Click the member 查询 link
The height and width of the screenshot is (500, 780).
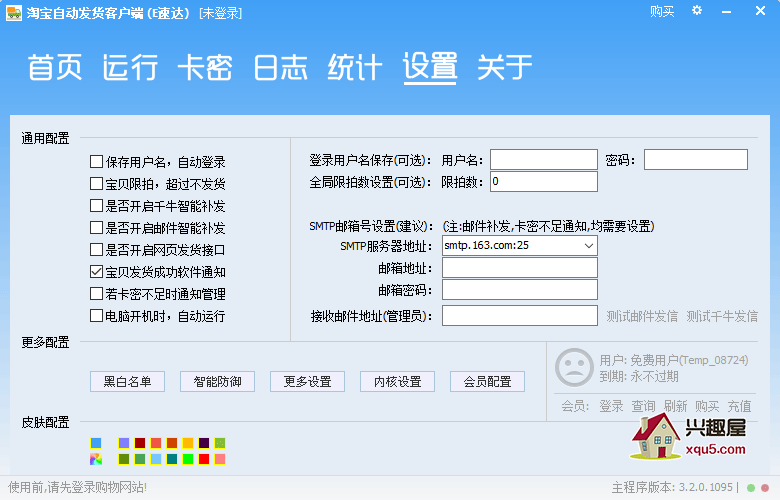coord(644,406)
